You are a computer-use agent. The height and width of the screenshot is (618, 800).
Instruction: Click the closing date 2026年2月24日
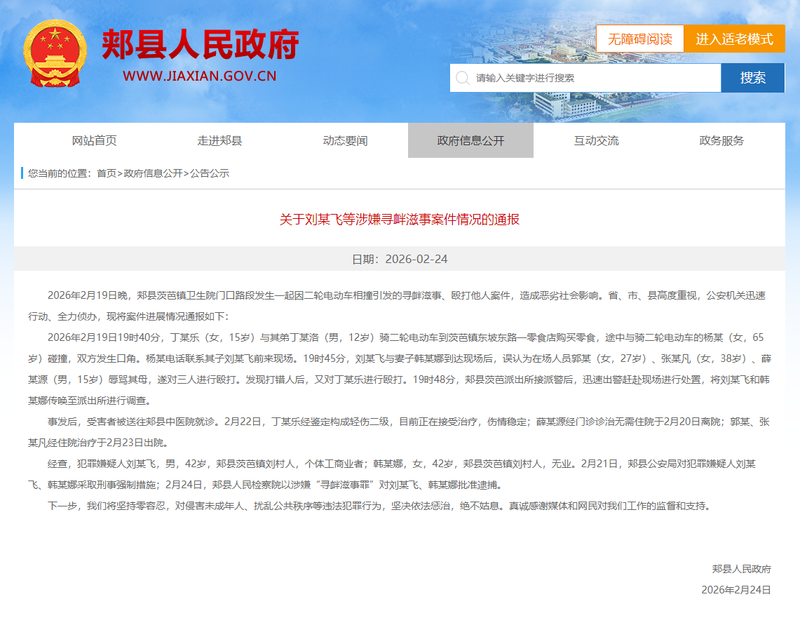point(736,590)
